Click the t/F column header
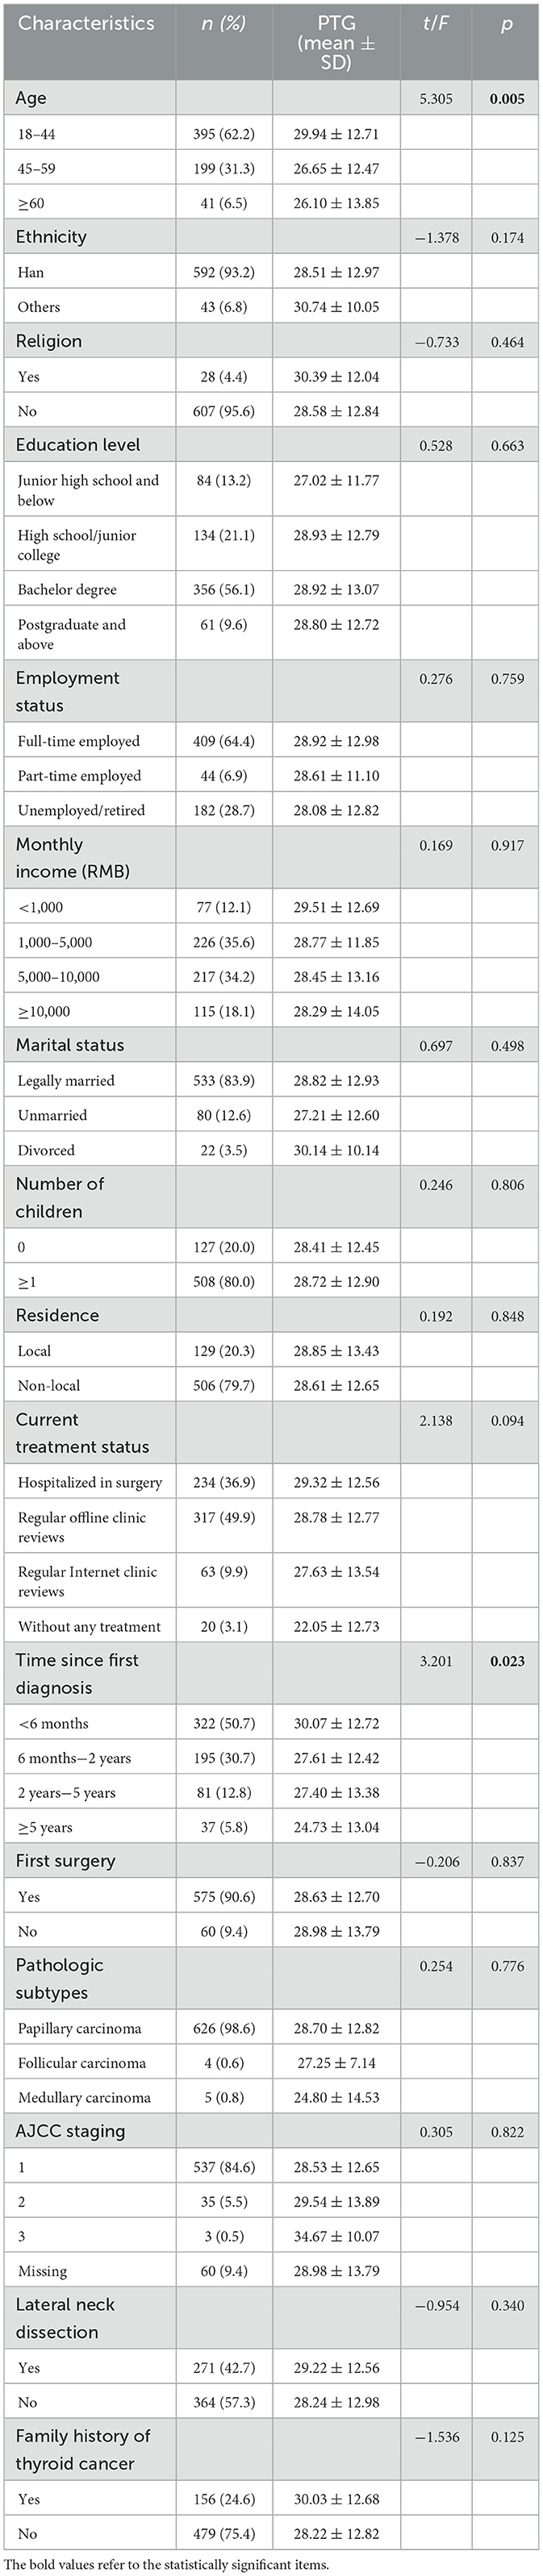Screen dimensions: 543x2576 [x=436, y=23]
